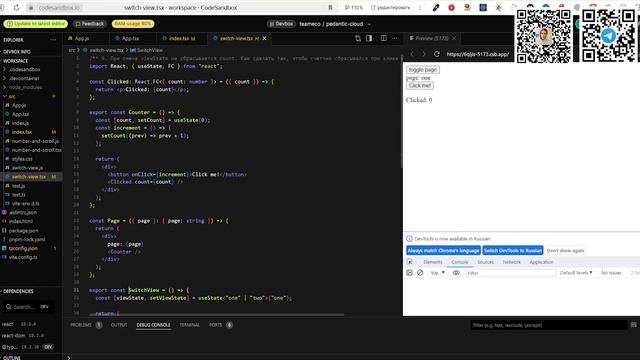The height and width of the screenshot is (360, 640).
Task: Click the QR code with portrait photo
Action: [x=543, y=36]
